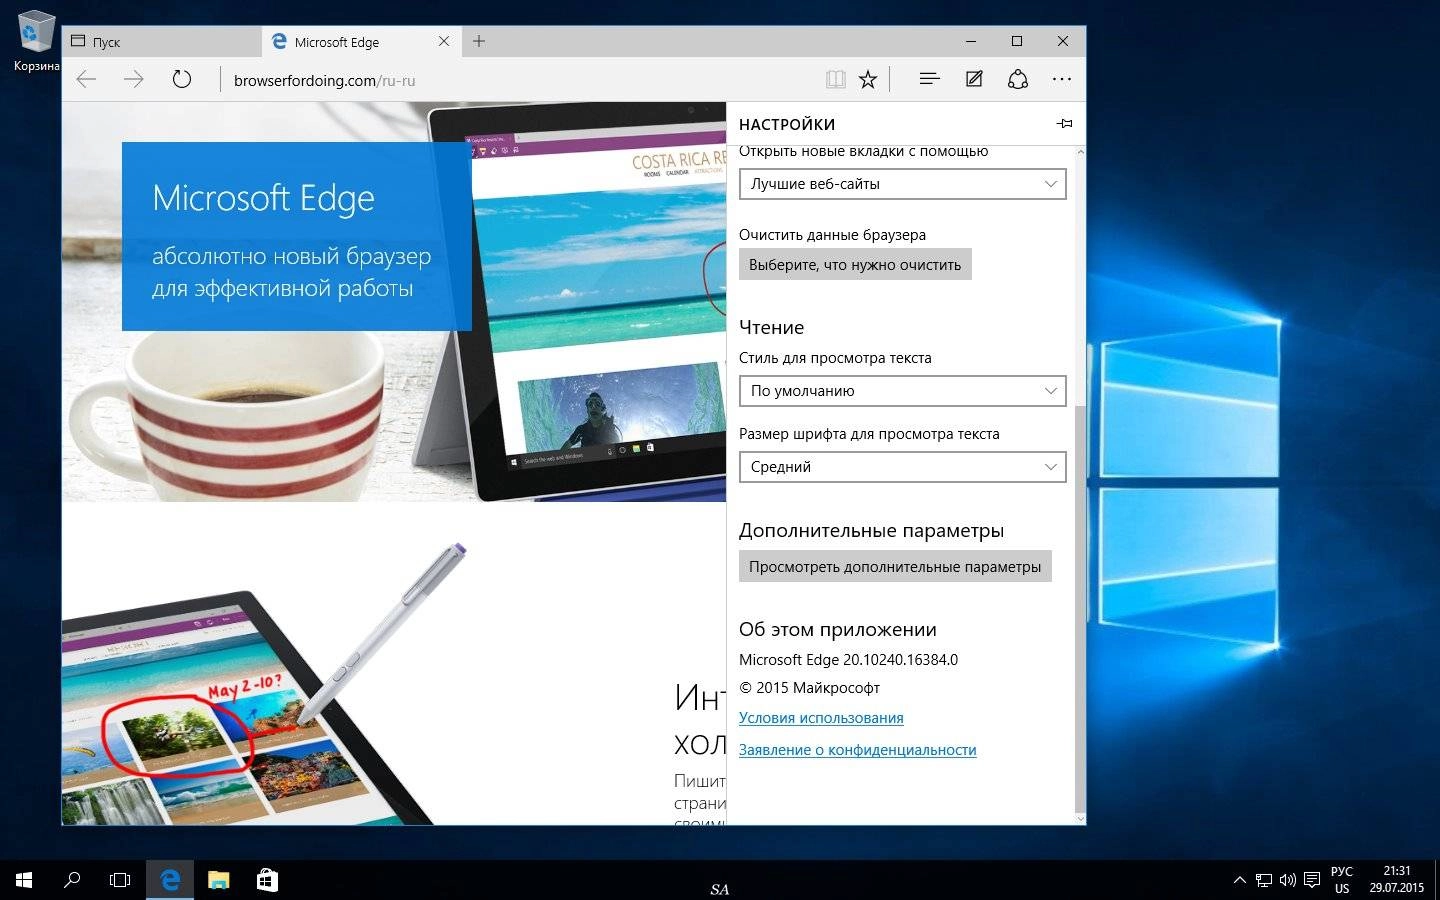This screenshot has width=1440, height=900.
Task: Click the address bar URL
Action: (x=324, y=80)
